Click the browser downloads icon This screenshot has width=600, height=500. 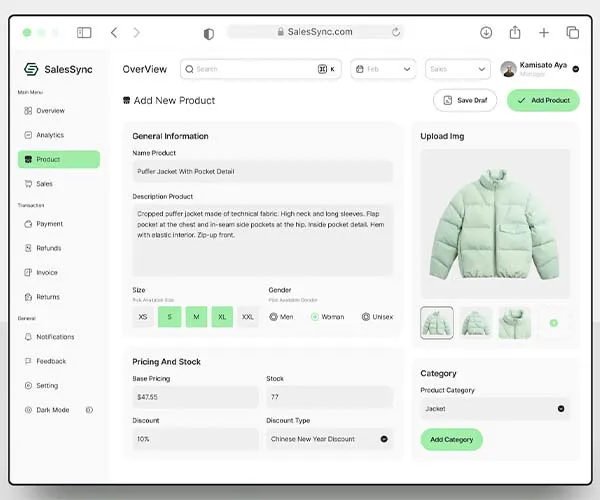tap(486, 33)
